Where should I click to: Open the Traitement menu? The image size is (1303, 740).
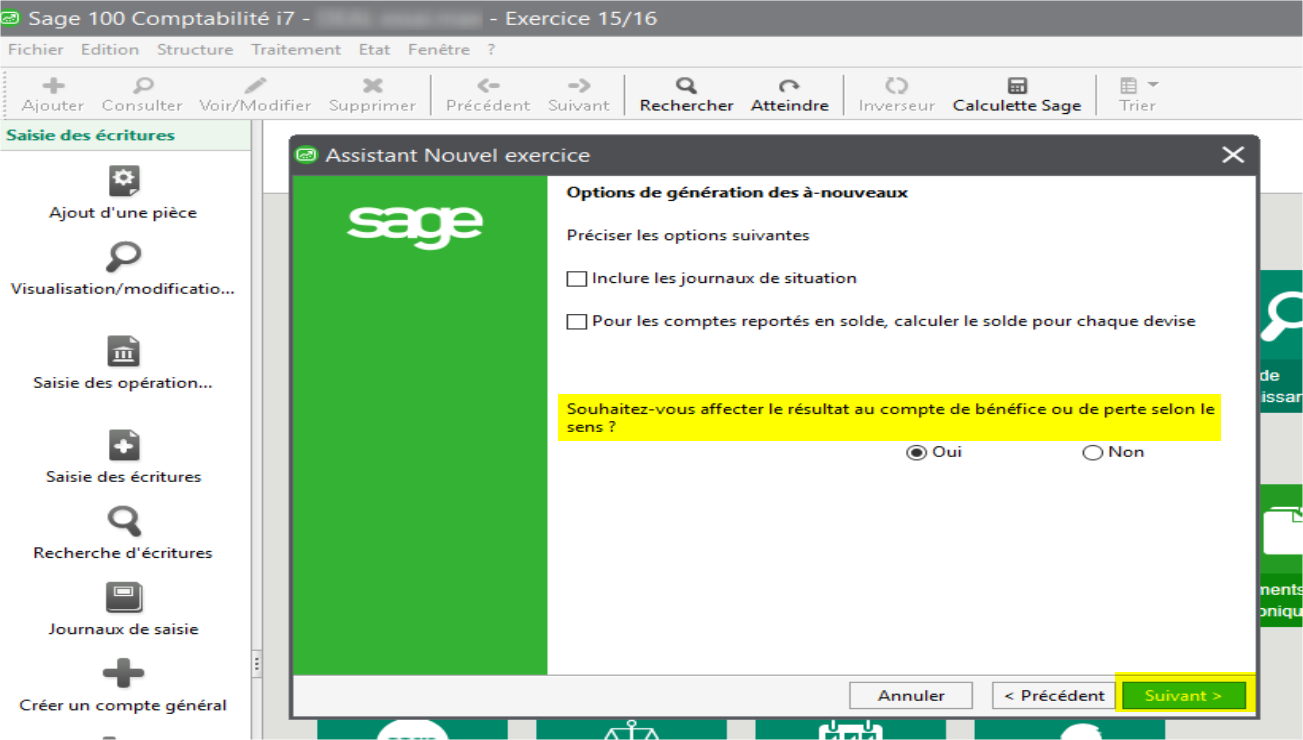coord(296,49)
